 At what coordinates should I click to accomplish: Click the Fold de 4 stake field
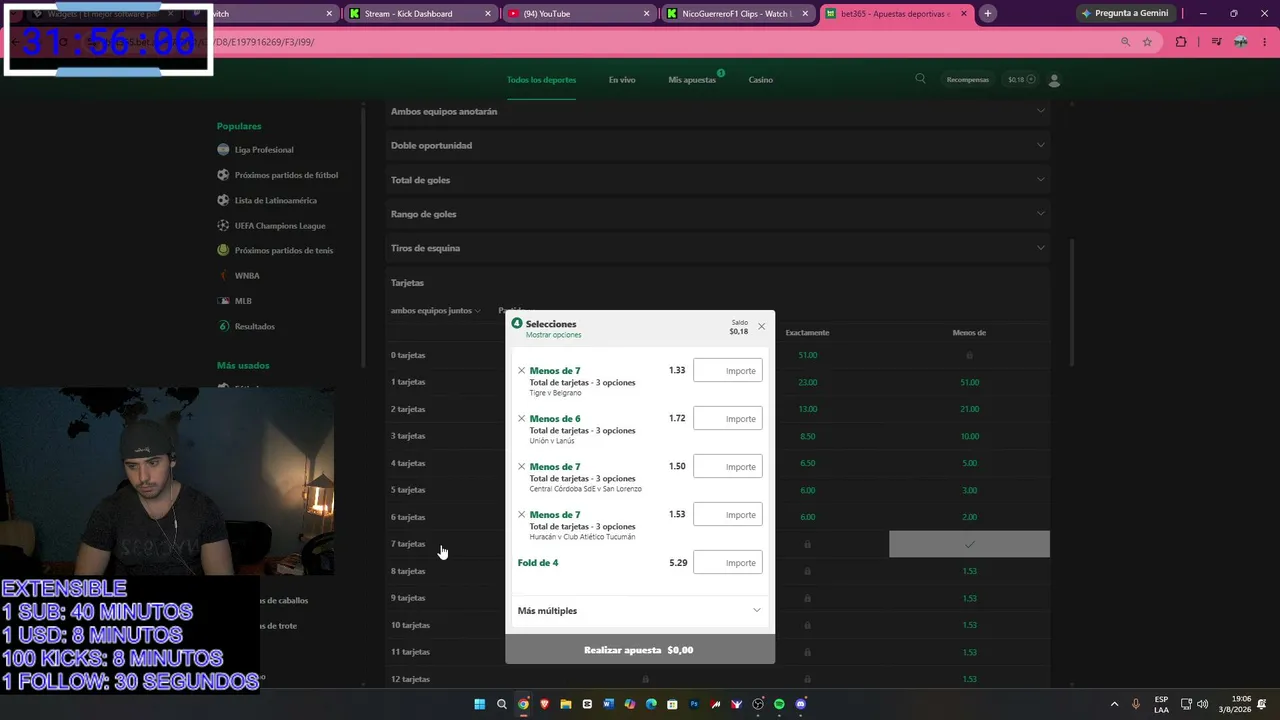(728, 563)
